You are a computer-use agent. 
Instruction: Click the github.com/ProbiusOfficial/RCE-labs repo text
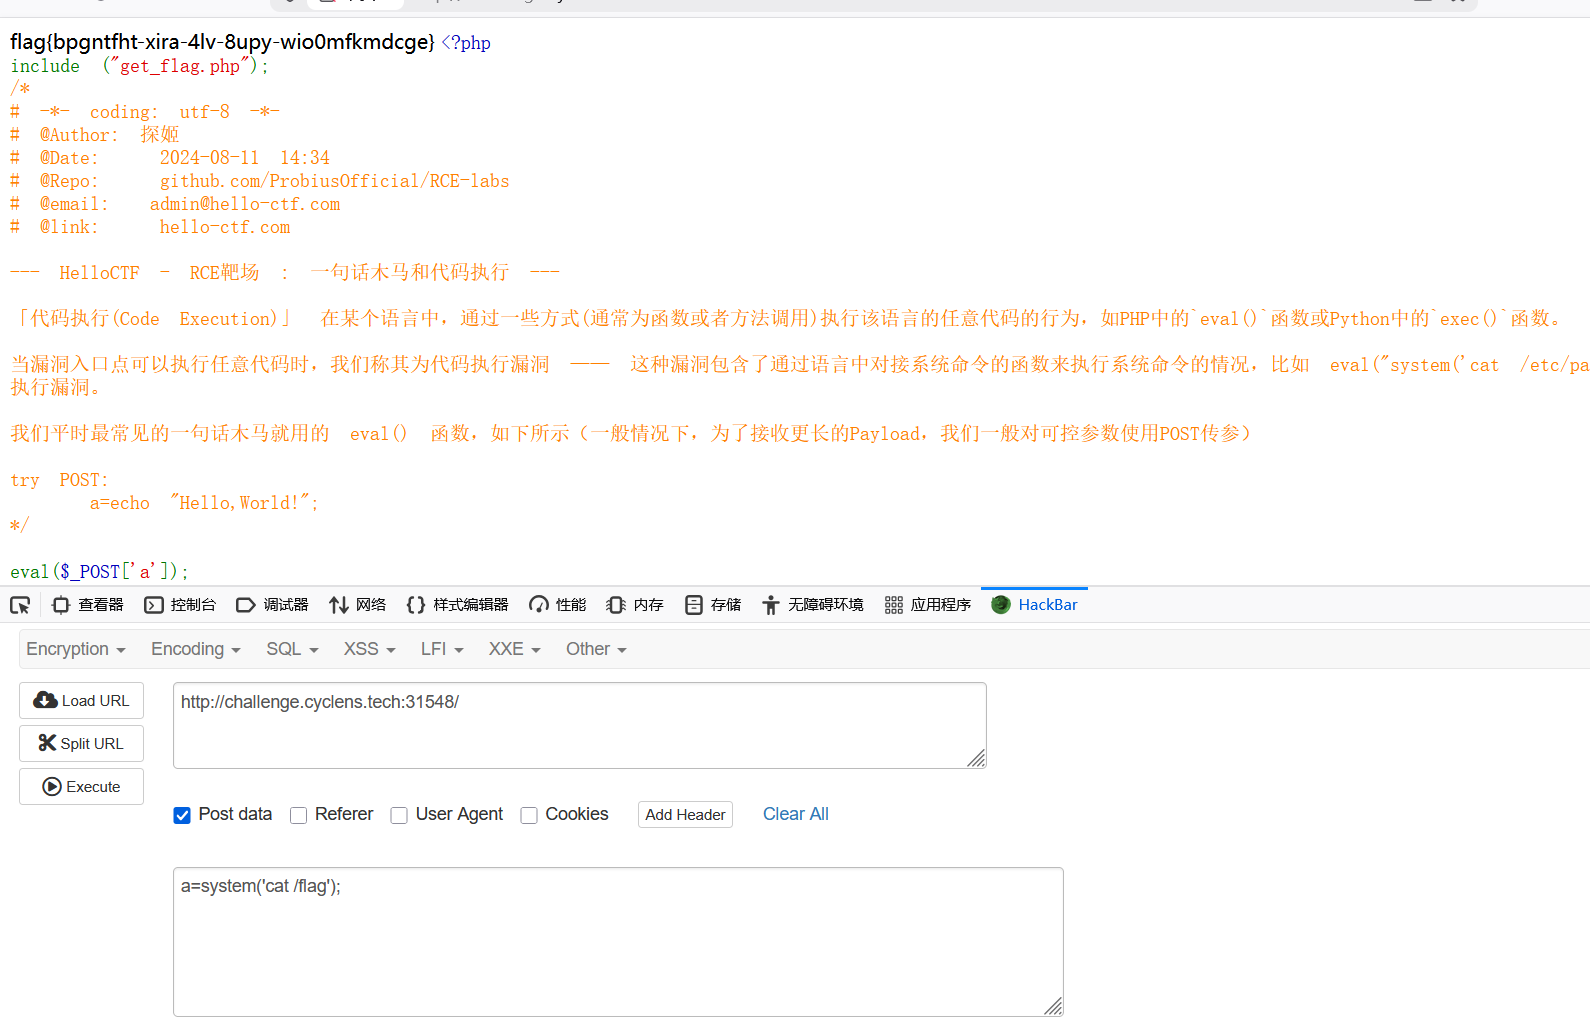334,181
